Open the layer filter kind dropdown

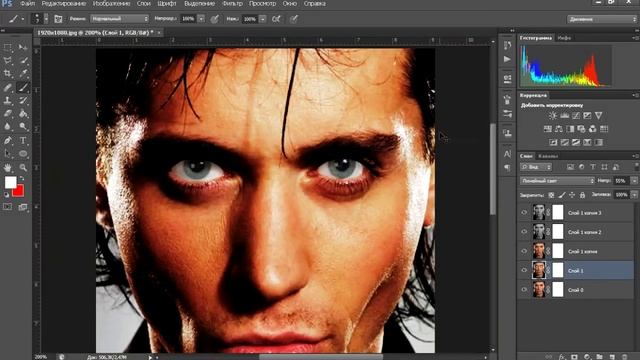click(536, 167)
